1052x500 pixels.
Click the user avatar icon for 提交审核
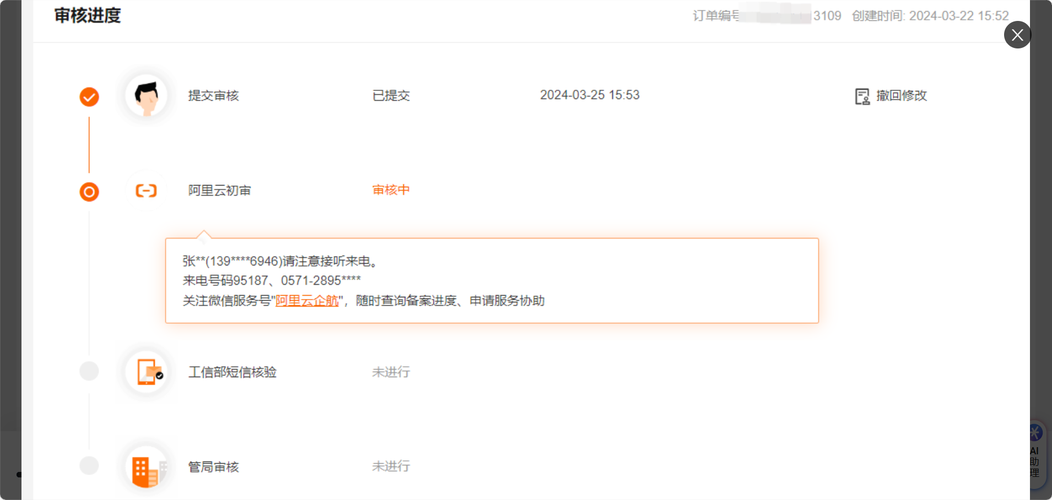point(146,96)
